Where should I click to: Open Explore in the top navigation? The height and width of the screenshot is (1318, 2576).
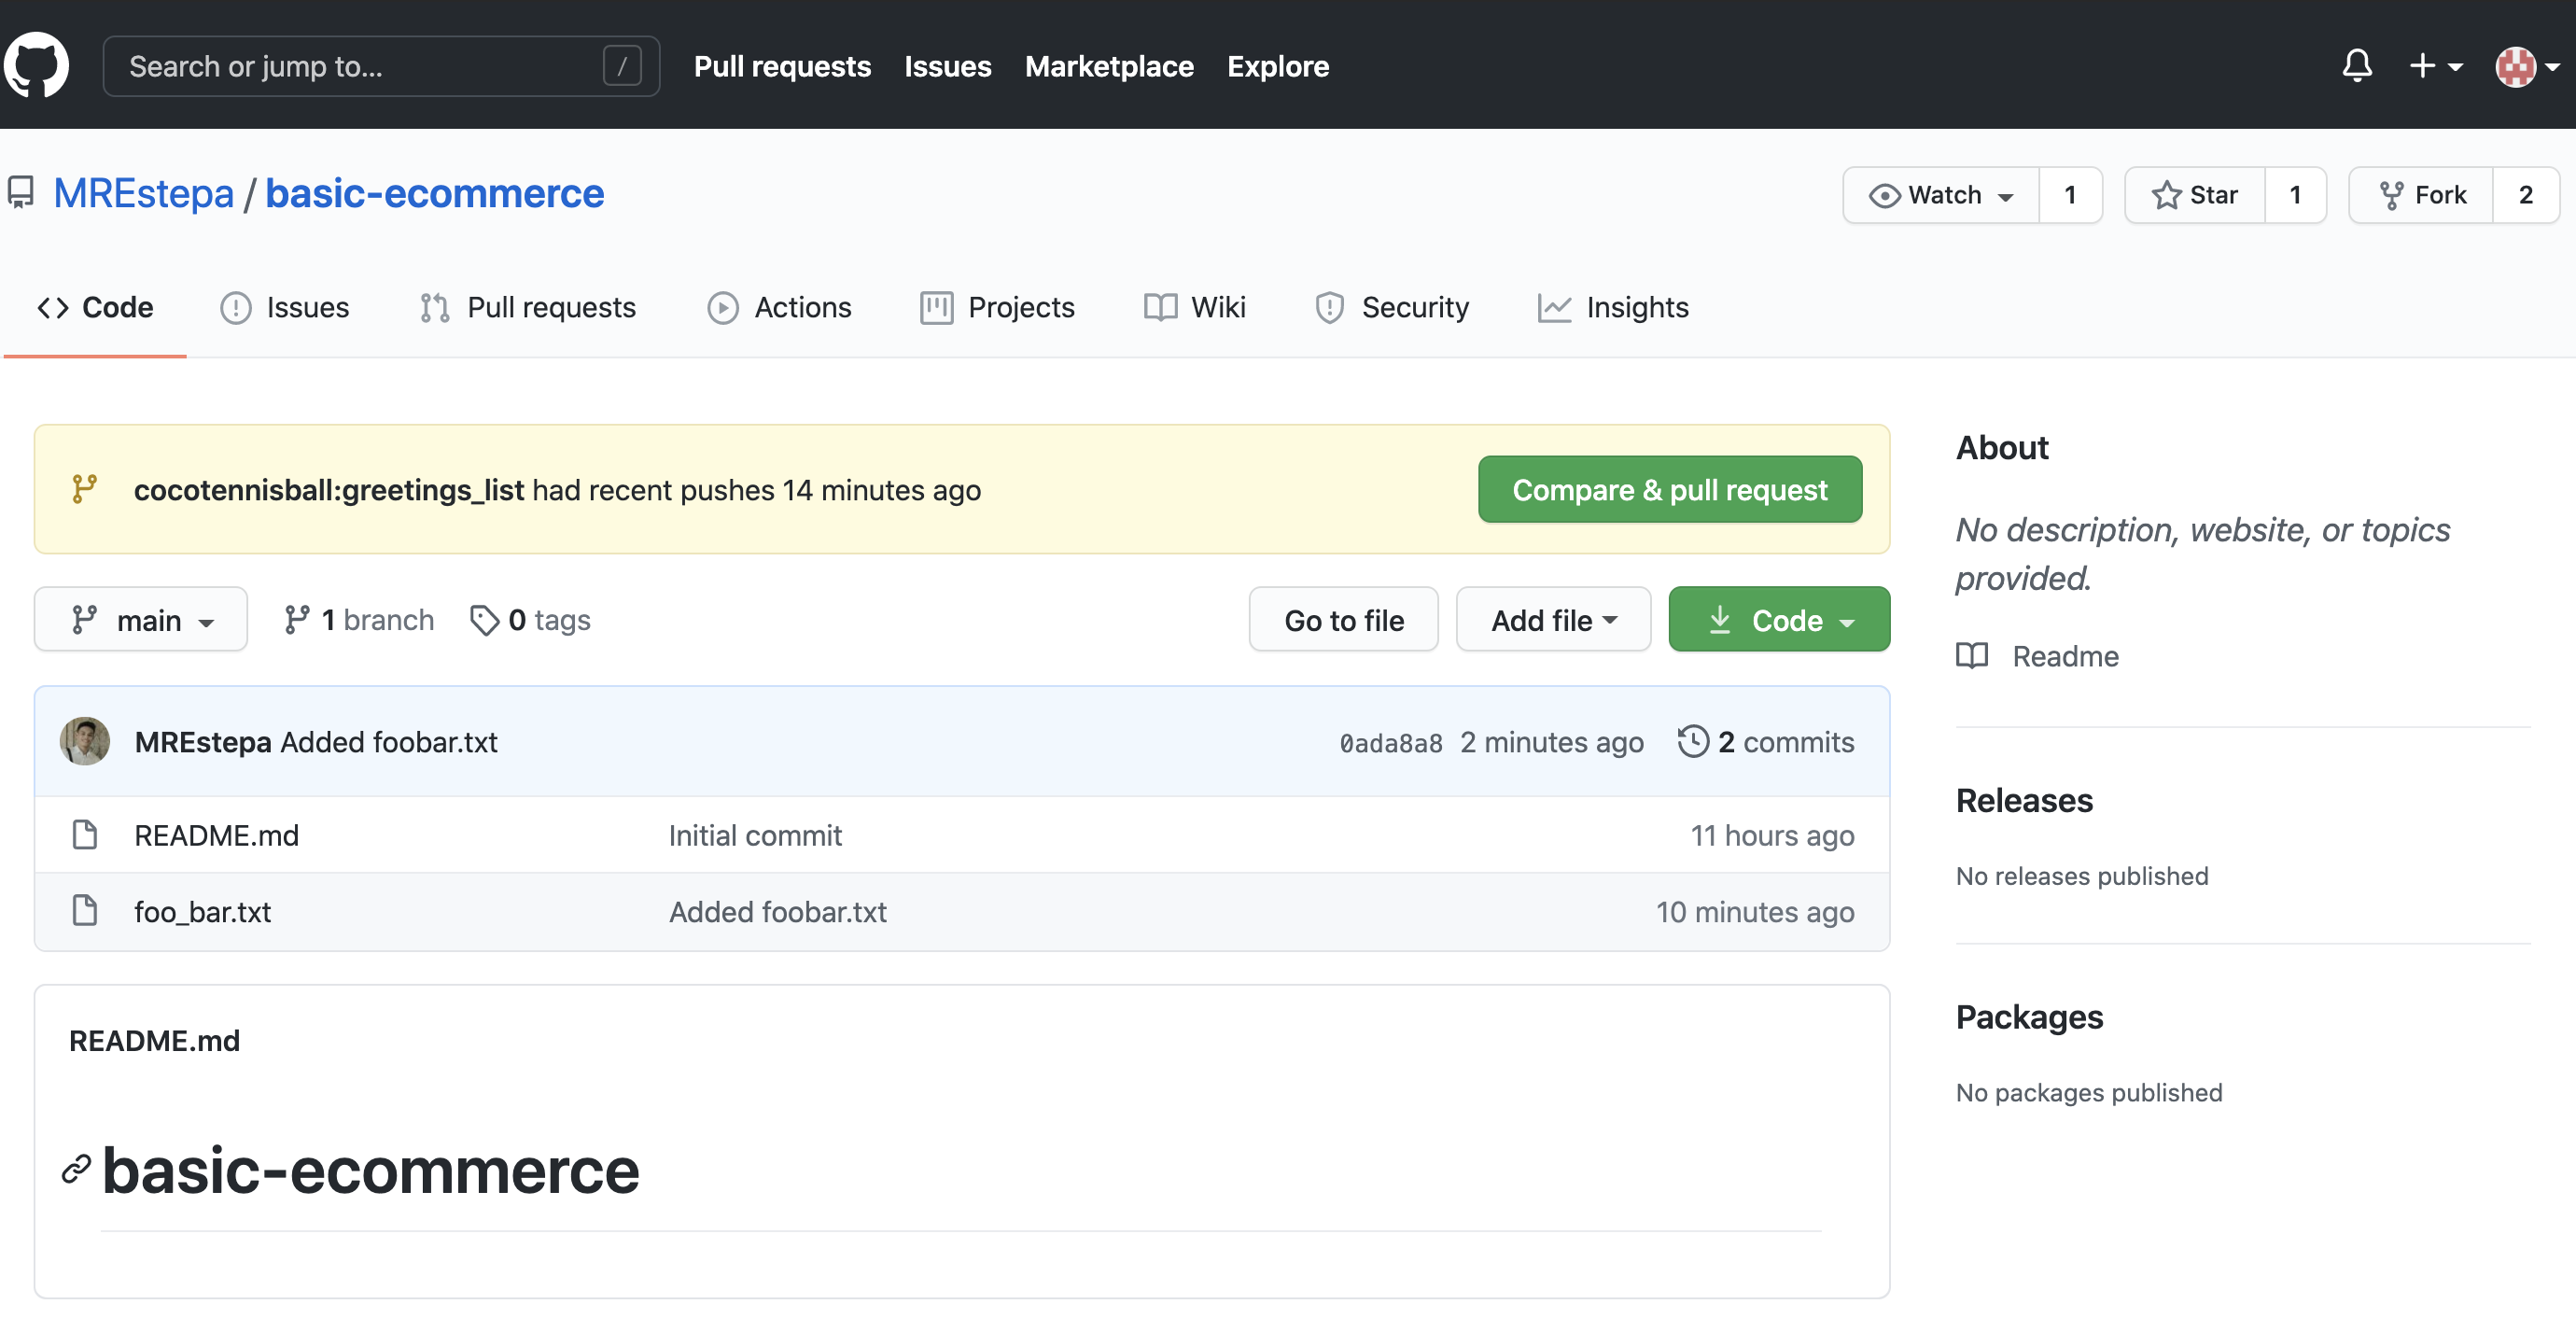[1278, 66]
